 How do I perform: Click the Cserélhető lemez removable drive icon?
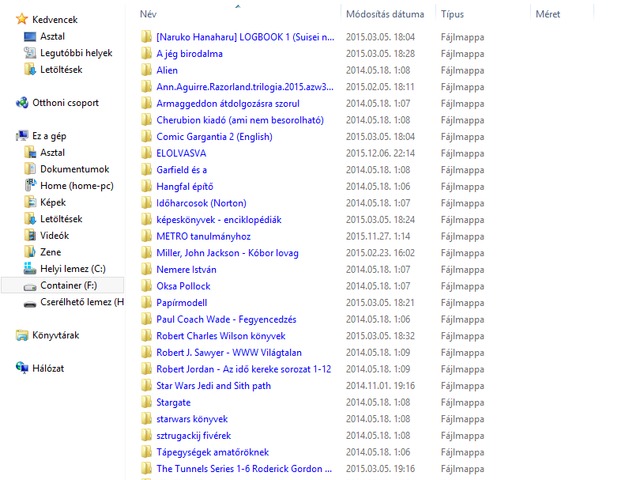click(x=30, y=304)
